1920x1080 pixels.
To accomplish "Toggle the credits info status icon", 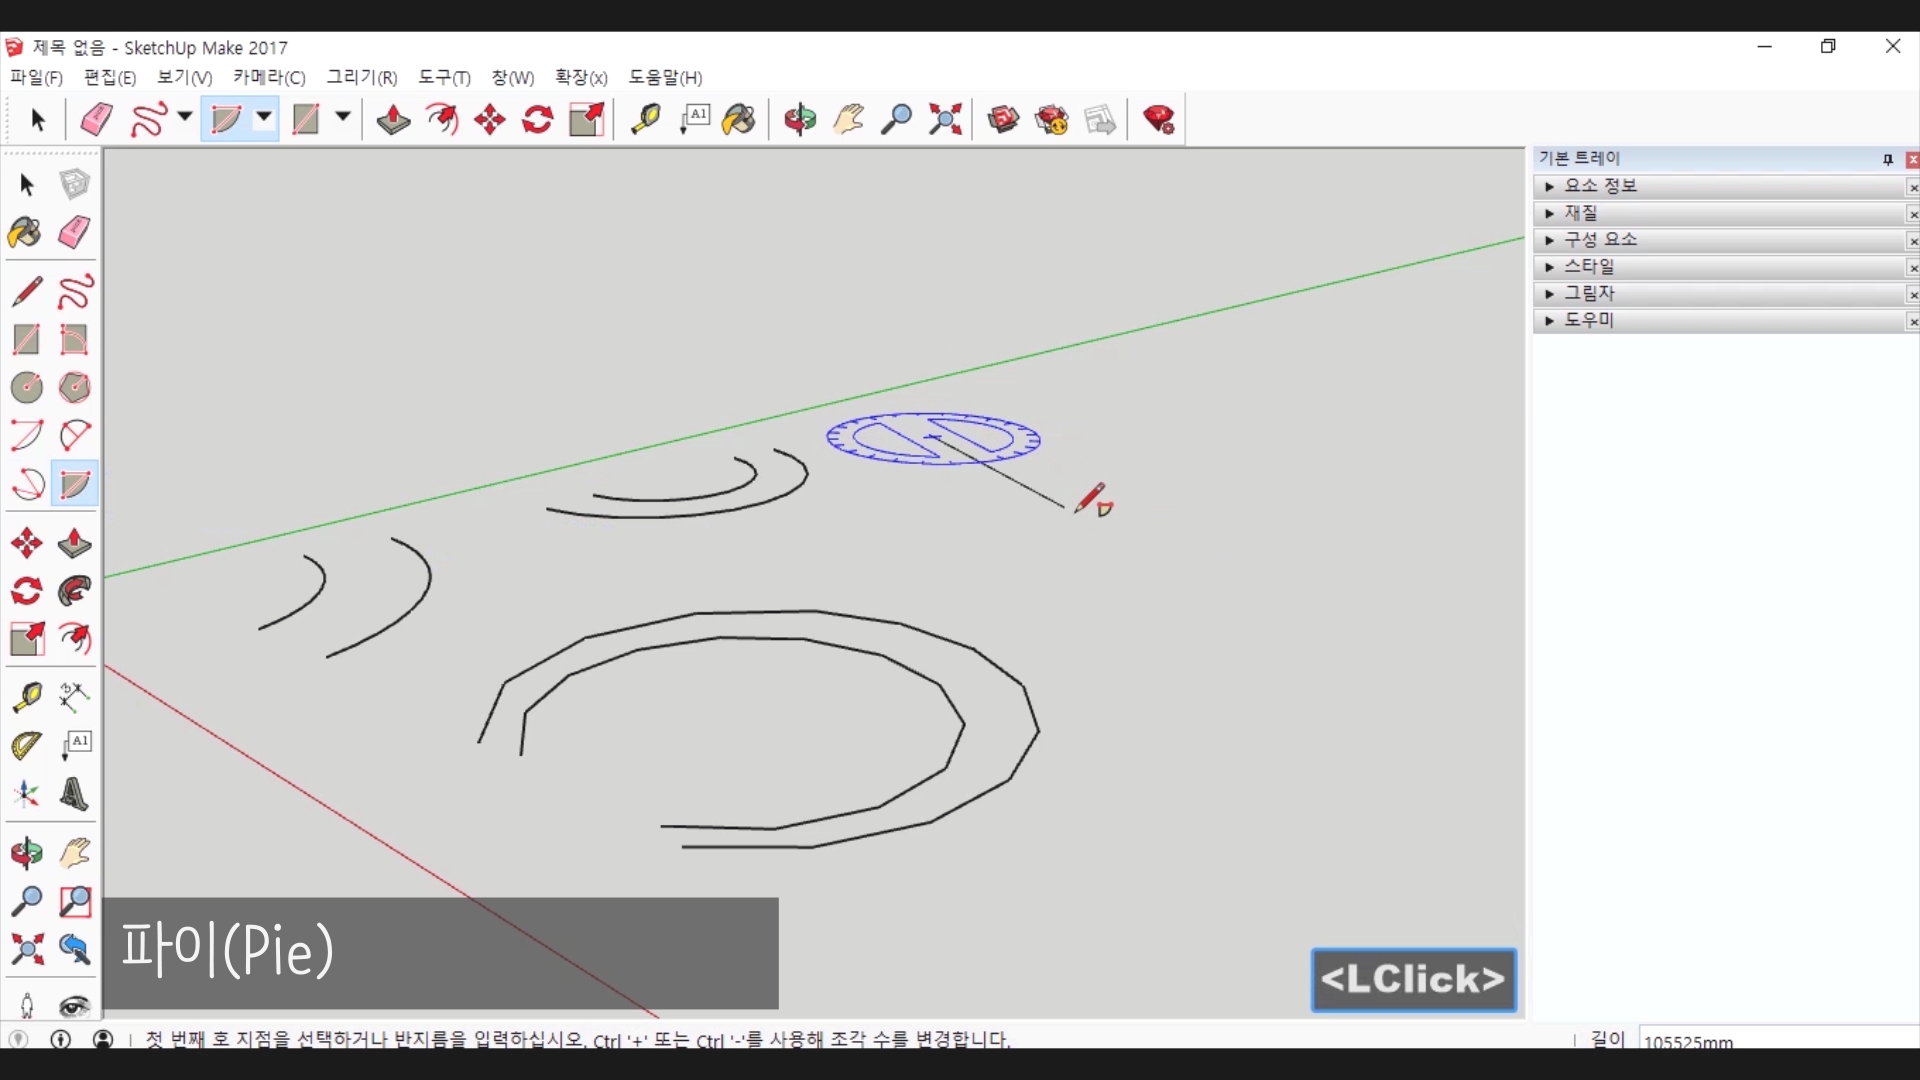I will pyautogui.click(x=61, y=1039).
